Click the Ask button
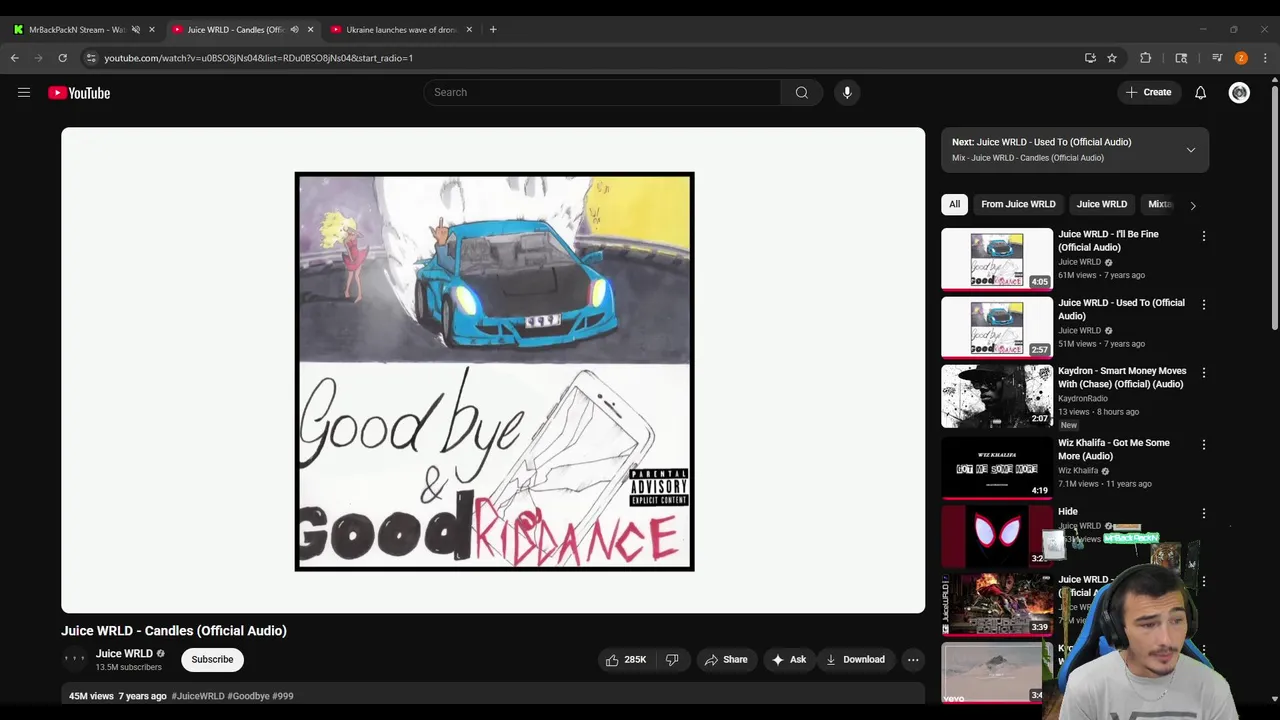Image resolution: width=1280 pixels, height=720 pixels. pos(788,660)
